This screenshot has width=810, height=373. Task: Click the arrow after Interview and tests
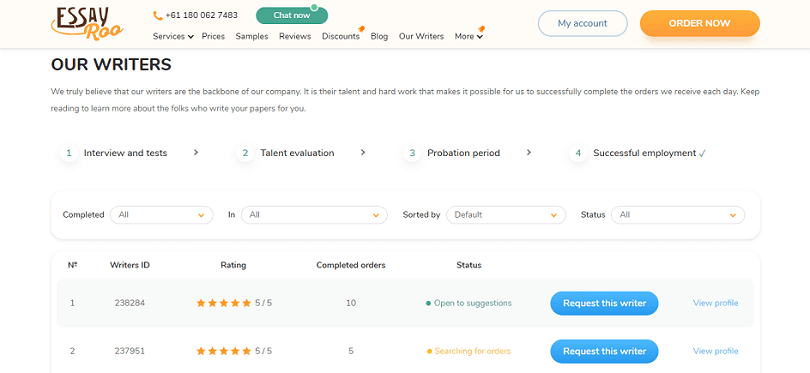pyautogui.click(x=196, y=152)
